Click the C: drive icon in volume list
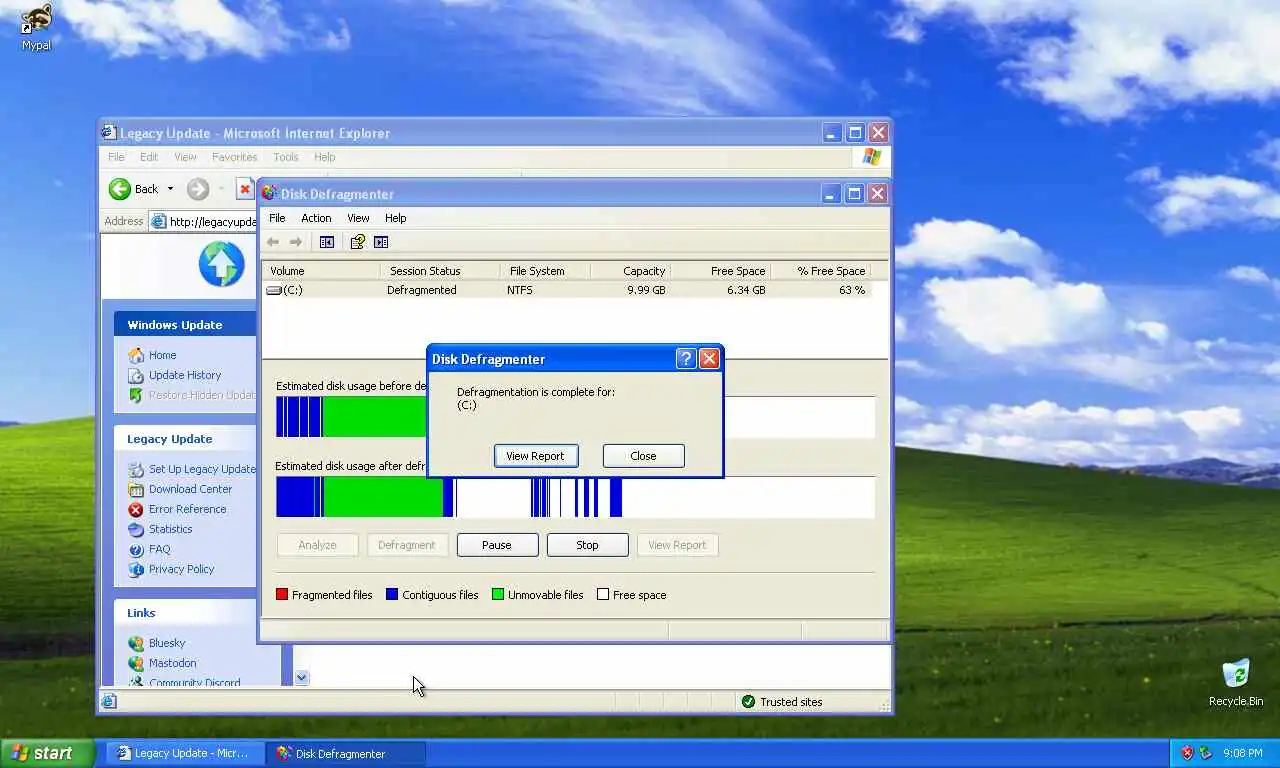 [x=274, y=290]
